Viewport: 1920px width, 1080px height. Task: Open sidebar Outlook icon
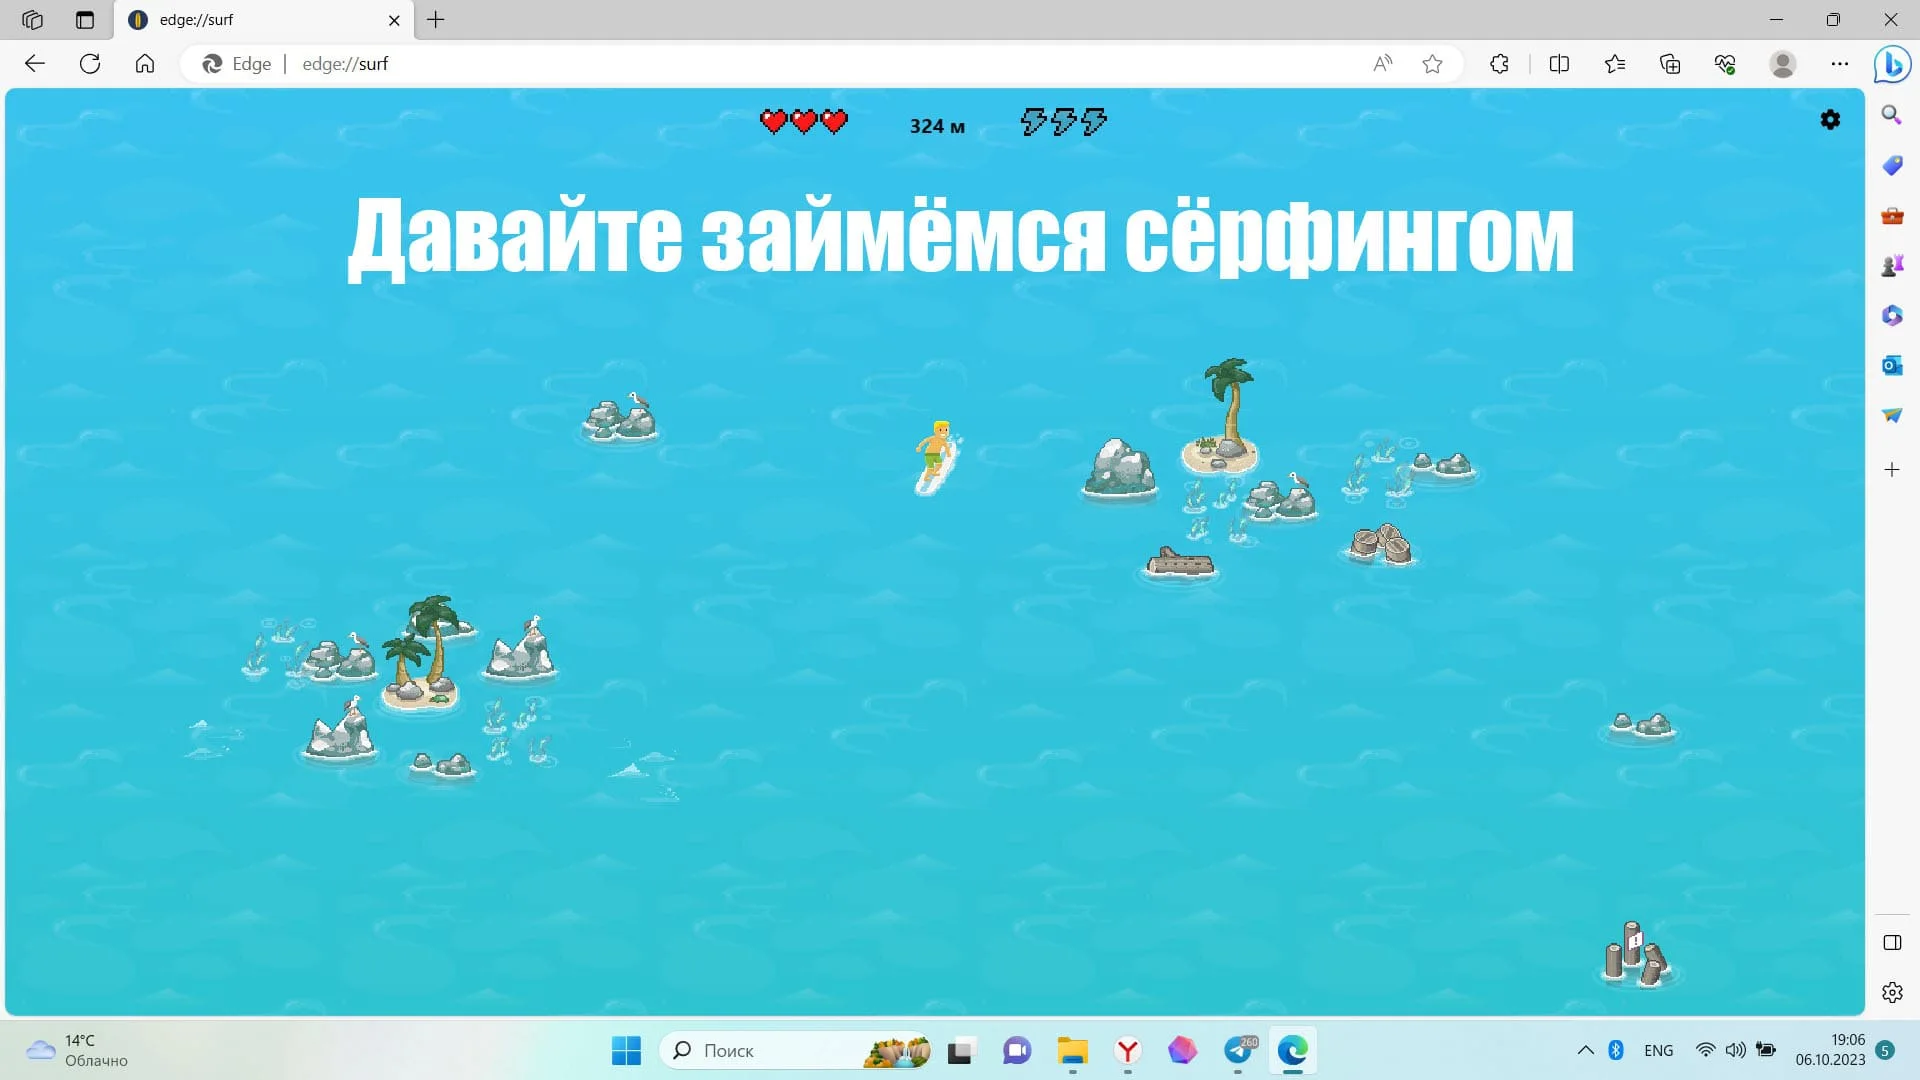click(x=1892, y=365)
